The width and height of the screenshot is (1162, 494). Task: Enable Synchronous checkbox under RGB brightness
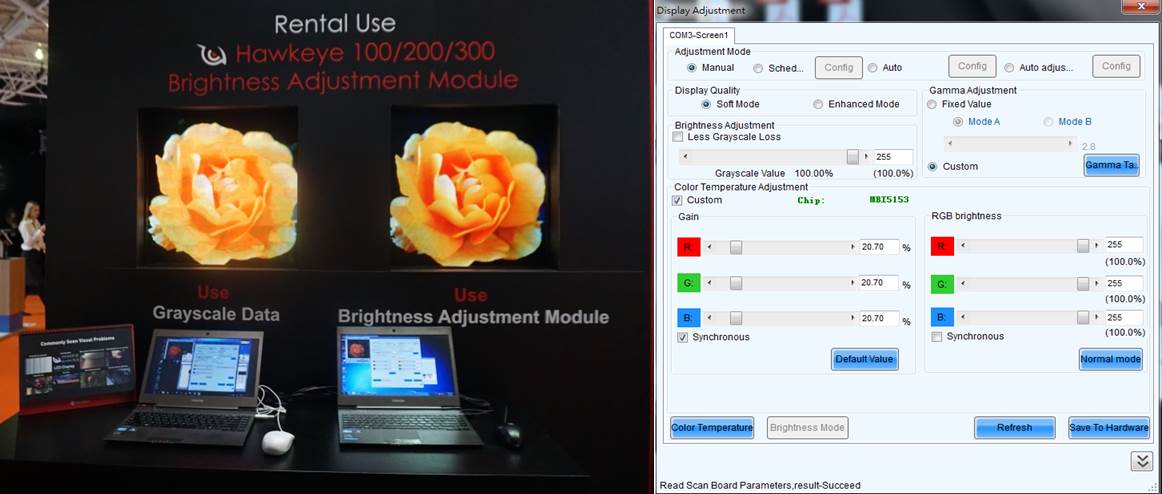937,337
